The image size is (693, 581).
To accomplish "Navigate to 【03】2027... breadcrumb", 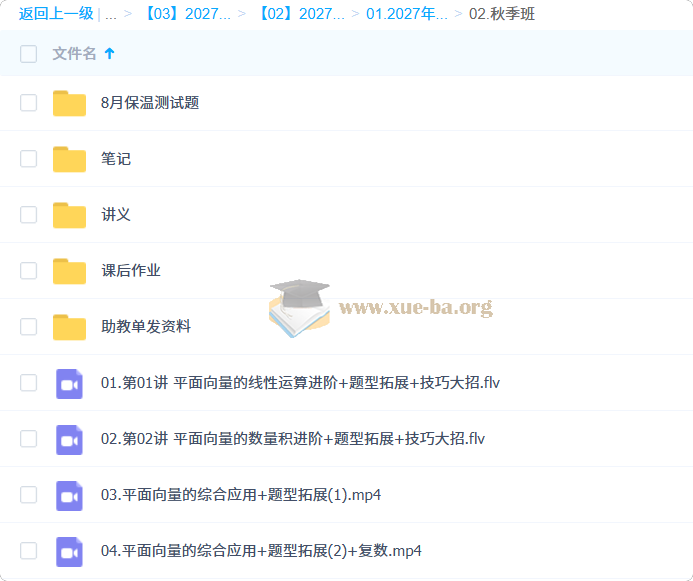I will [186, 14].
